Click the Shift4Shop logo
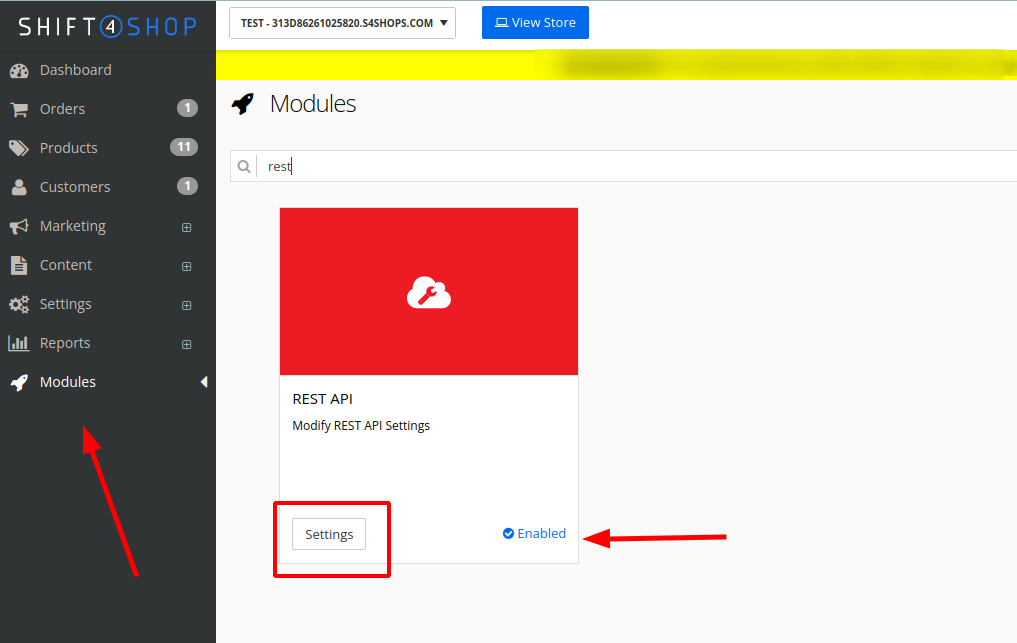The image size is (1017, 643). [108, 26]
